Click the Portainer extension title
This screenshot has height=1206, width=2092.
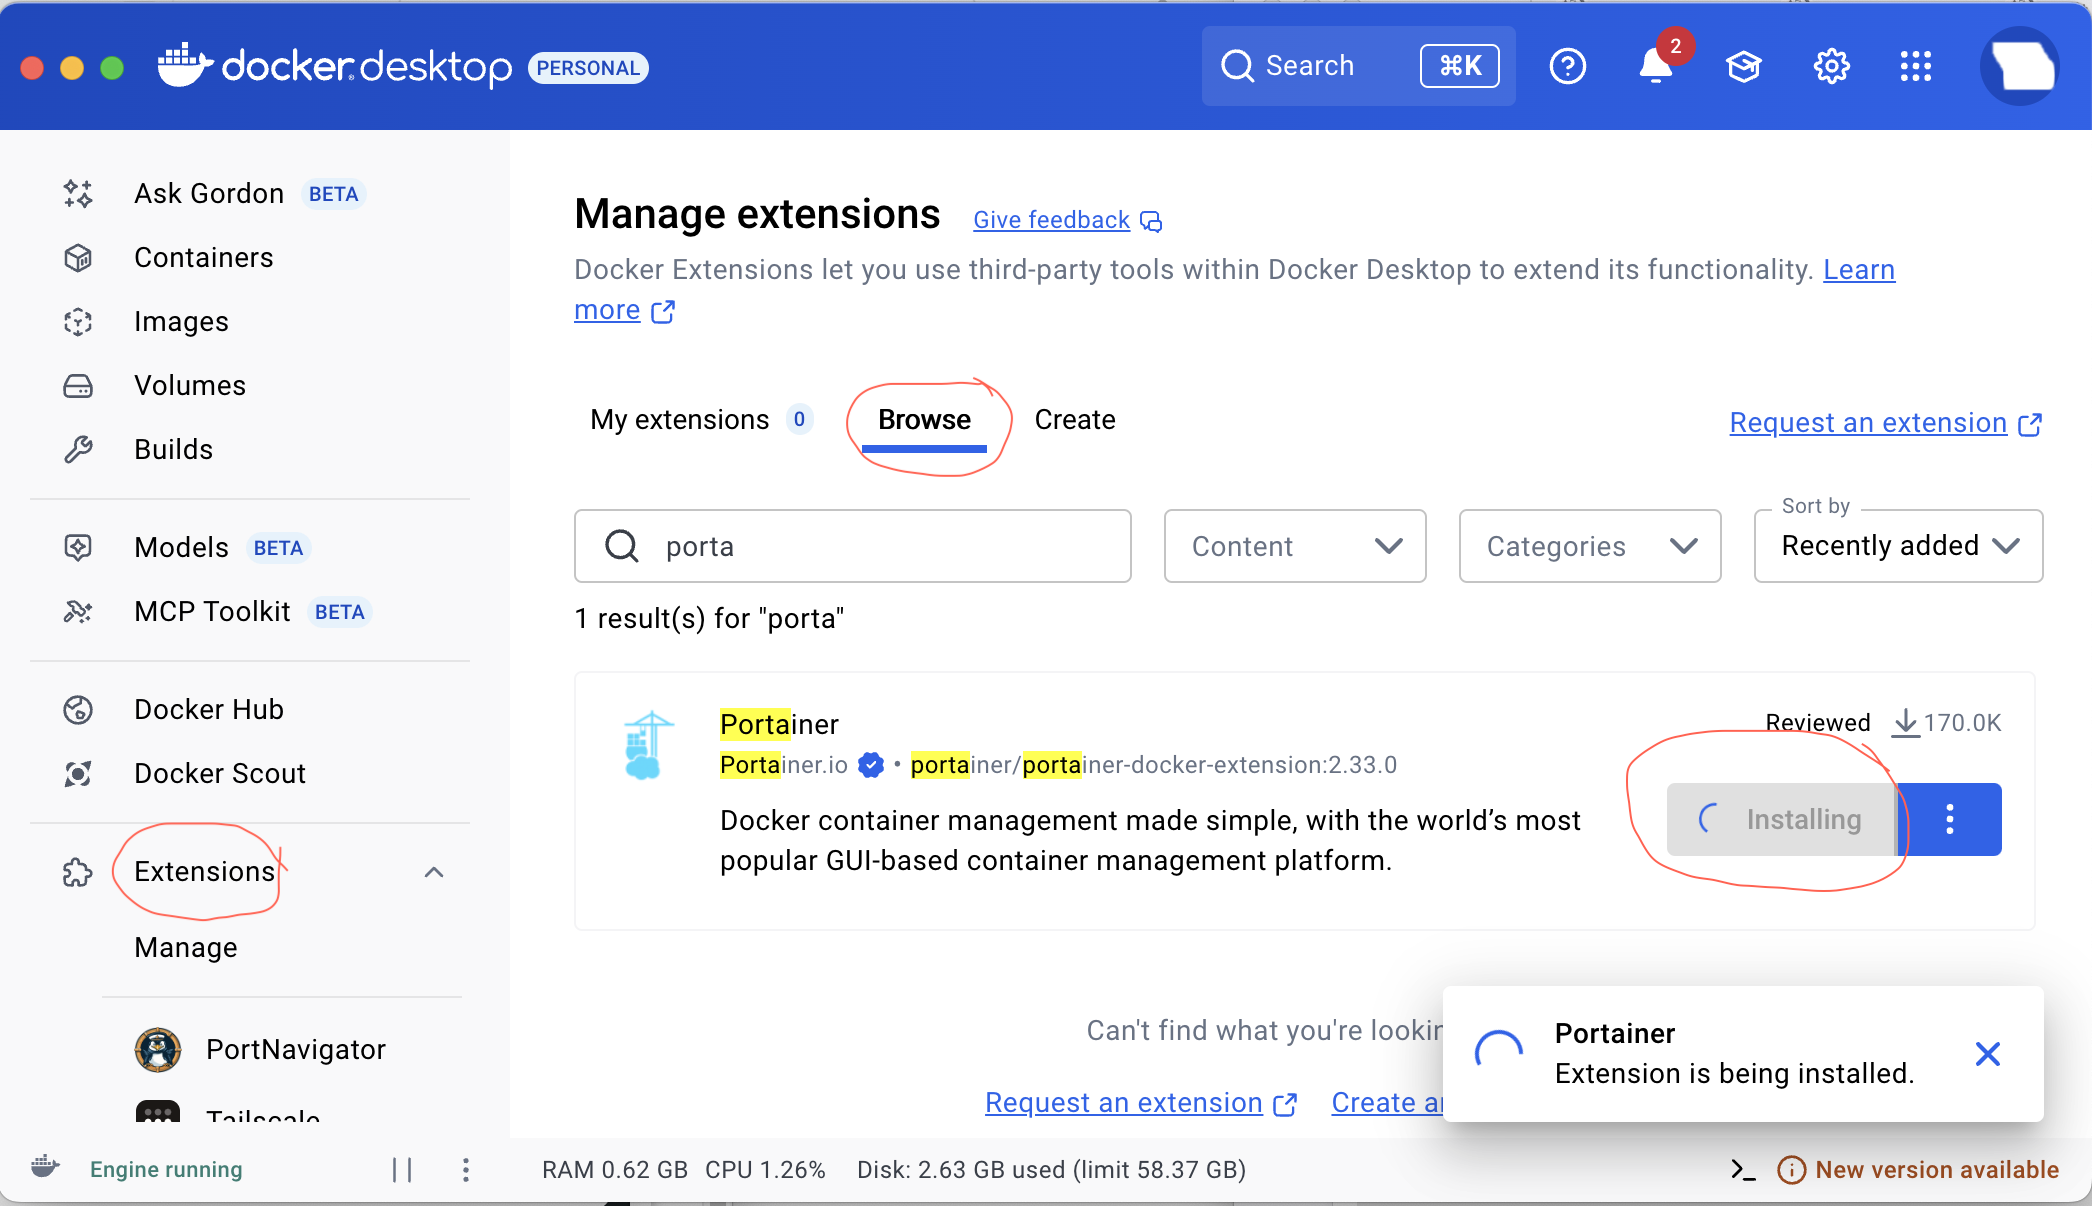pyautogui.click(x=779, y=724)
